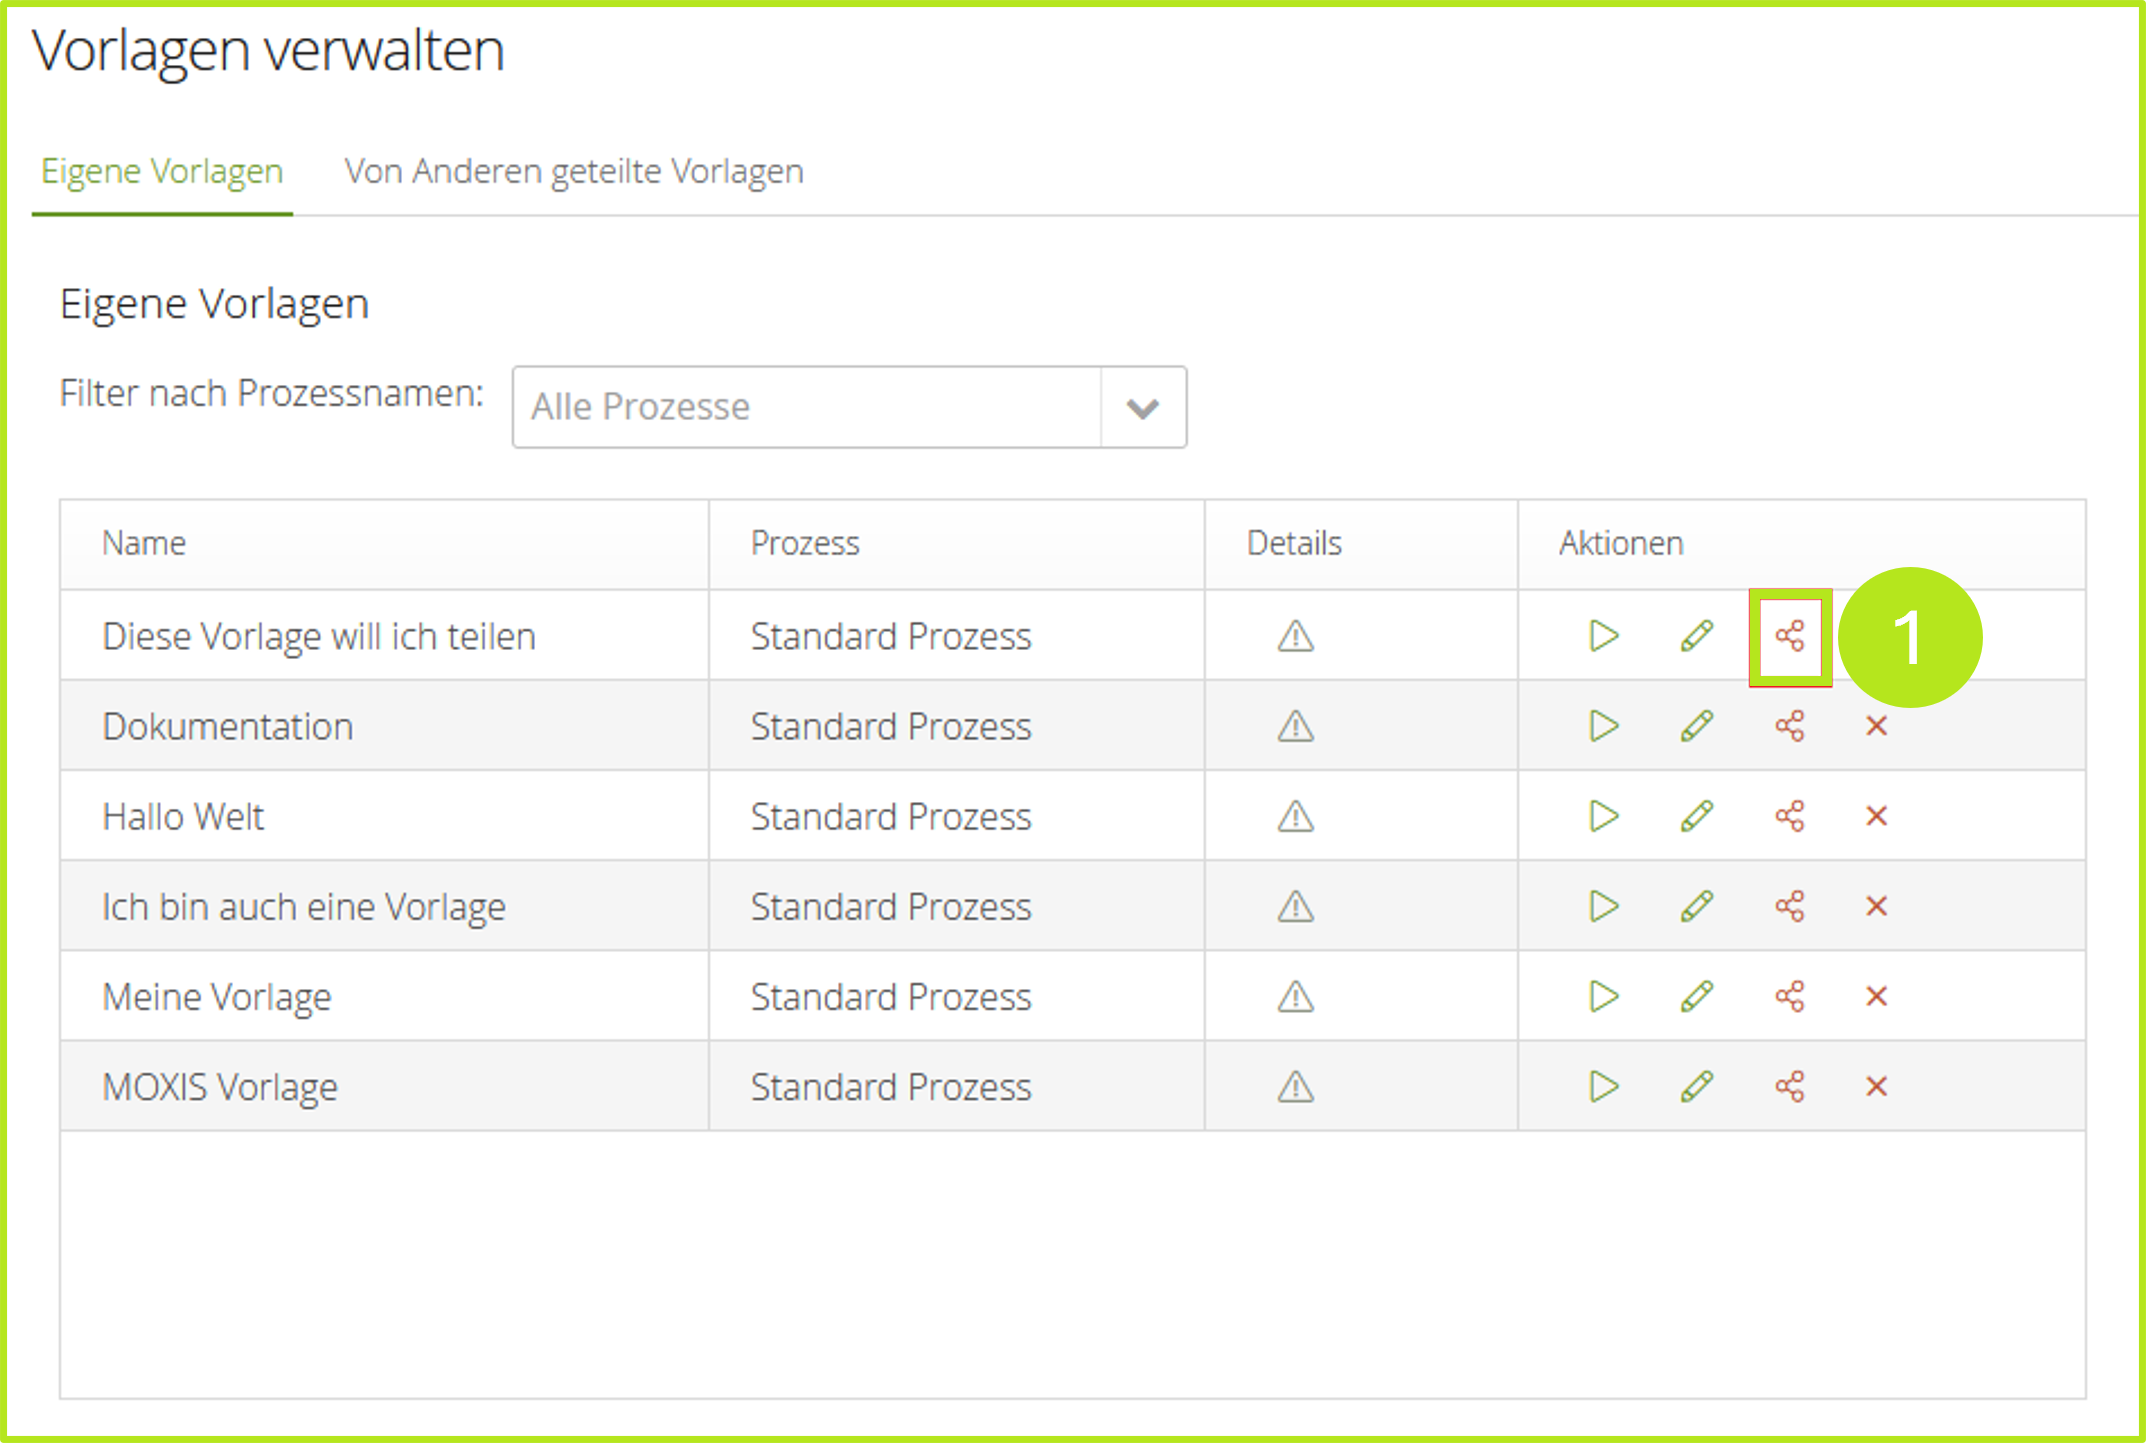The image size is (2146, 1443).
Task: Expand the 'Alle Prozesse' filter dropdown arrow
Action: point(1143,408)
